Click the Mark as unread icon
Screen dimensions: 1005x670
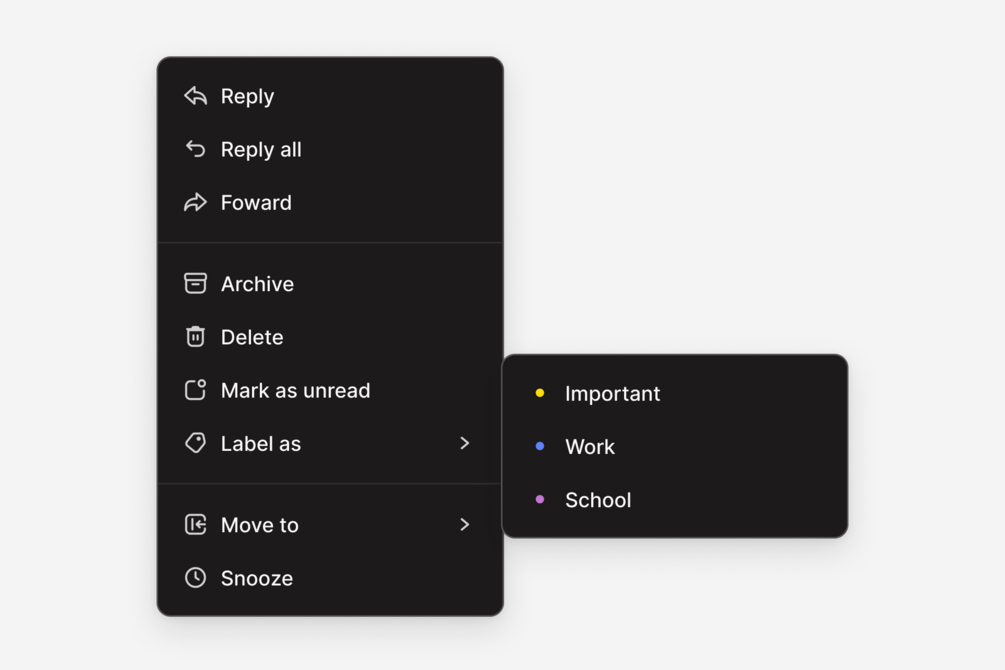195,390
